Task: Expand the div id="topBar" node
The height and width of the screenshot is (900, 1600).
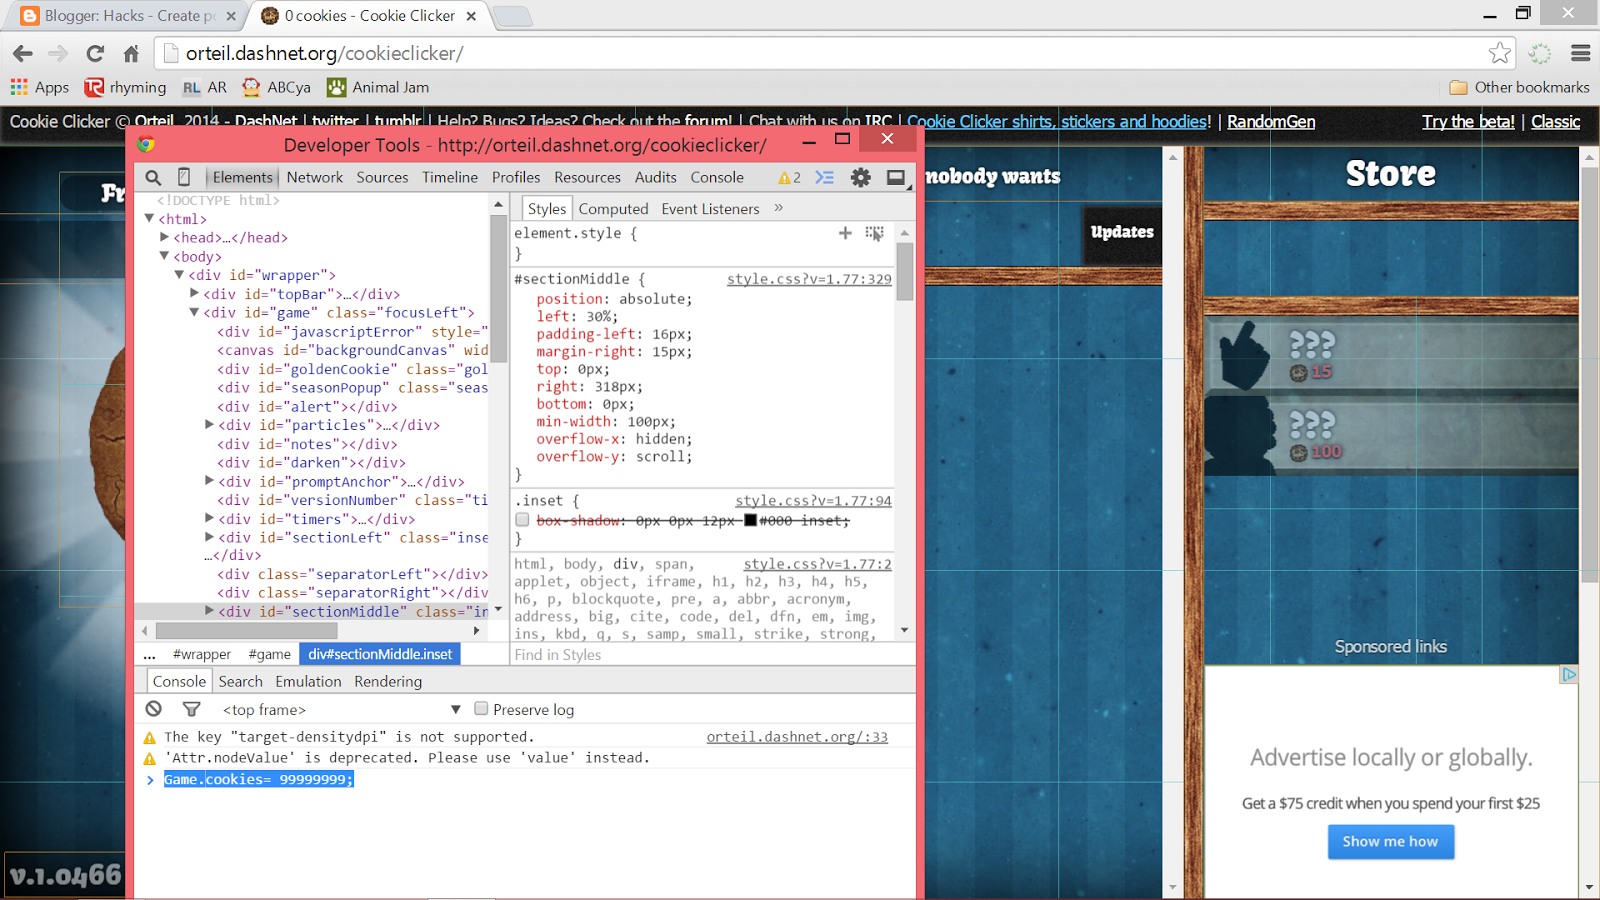Action: (x=194, y=294)
